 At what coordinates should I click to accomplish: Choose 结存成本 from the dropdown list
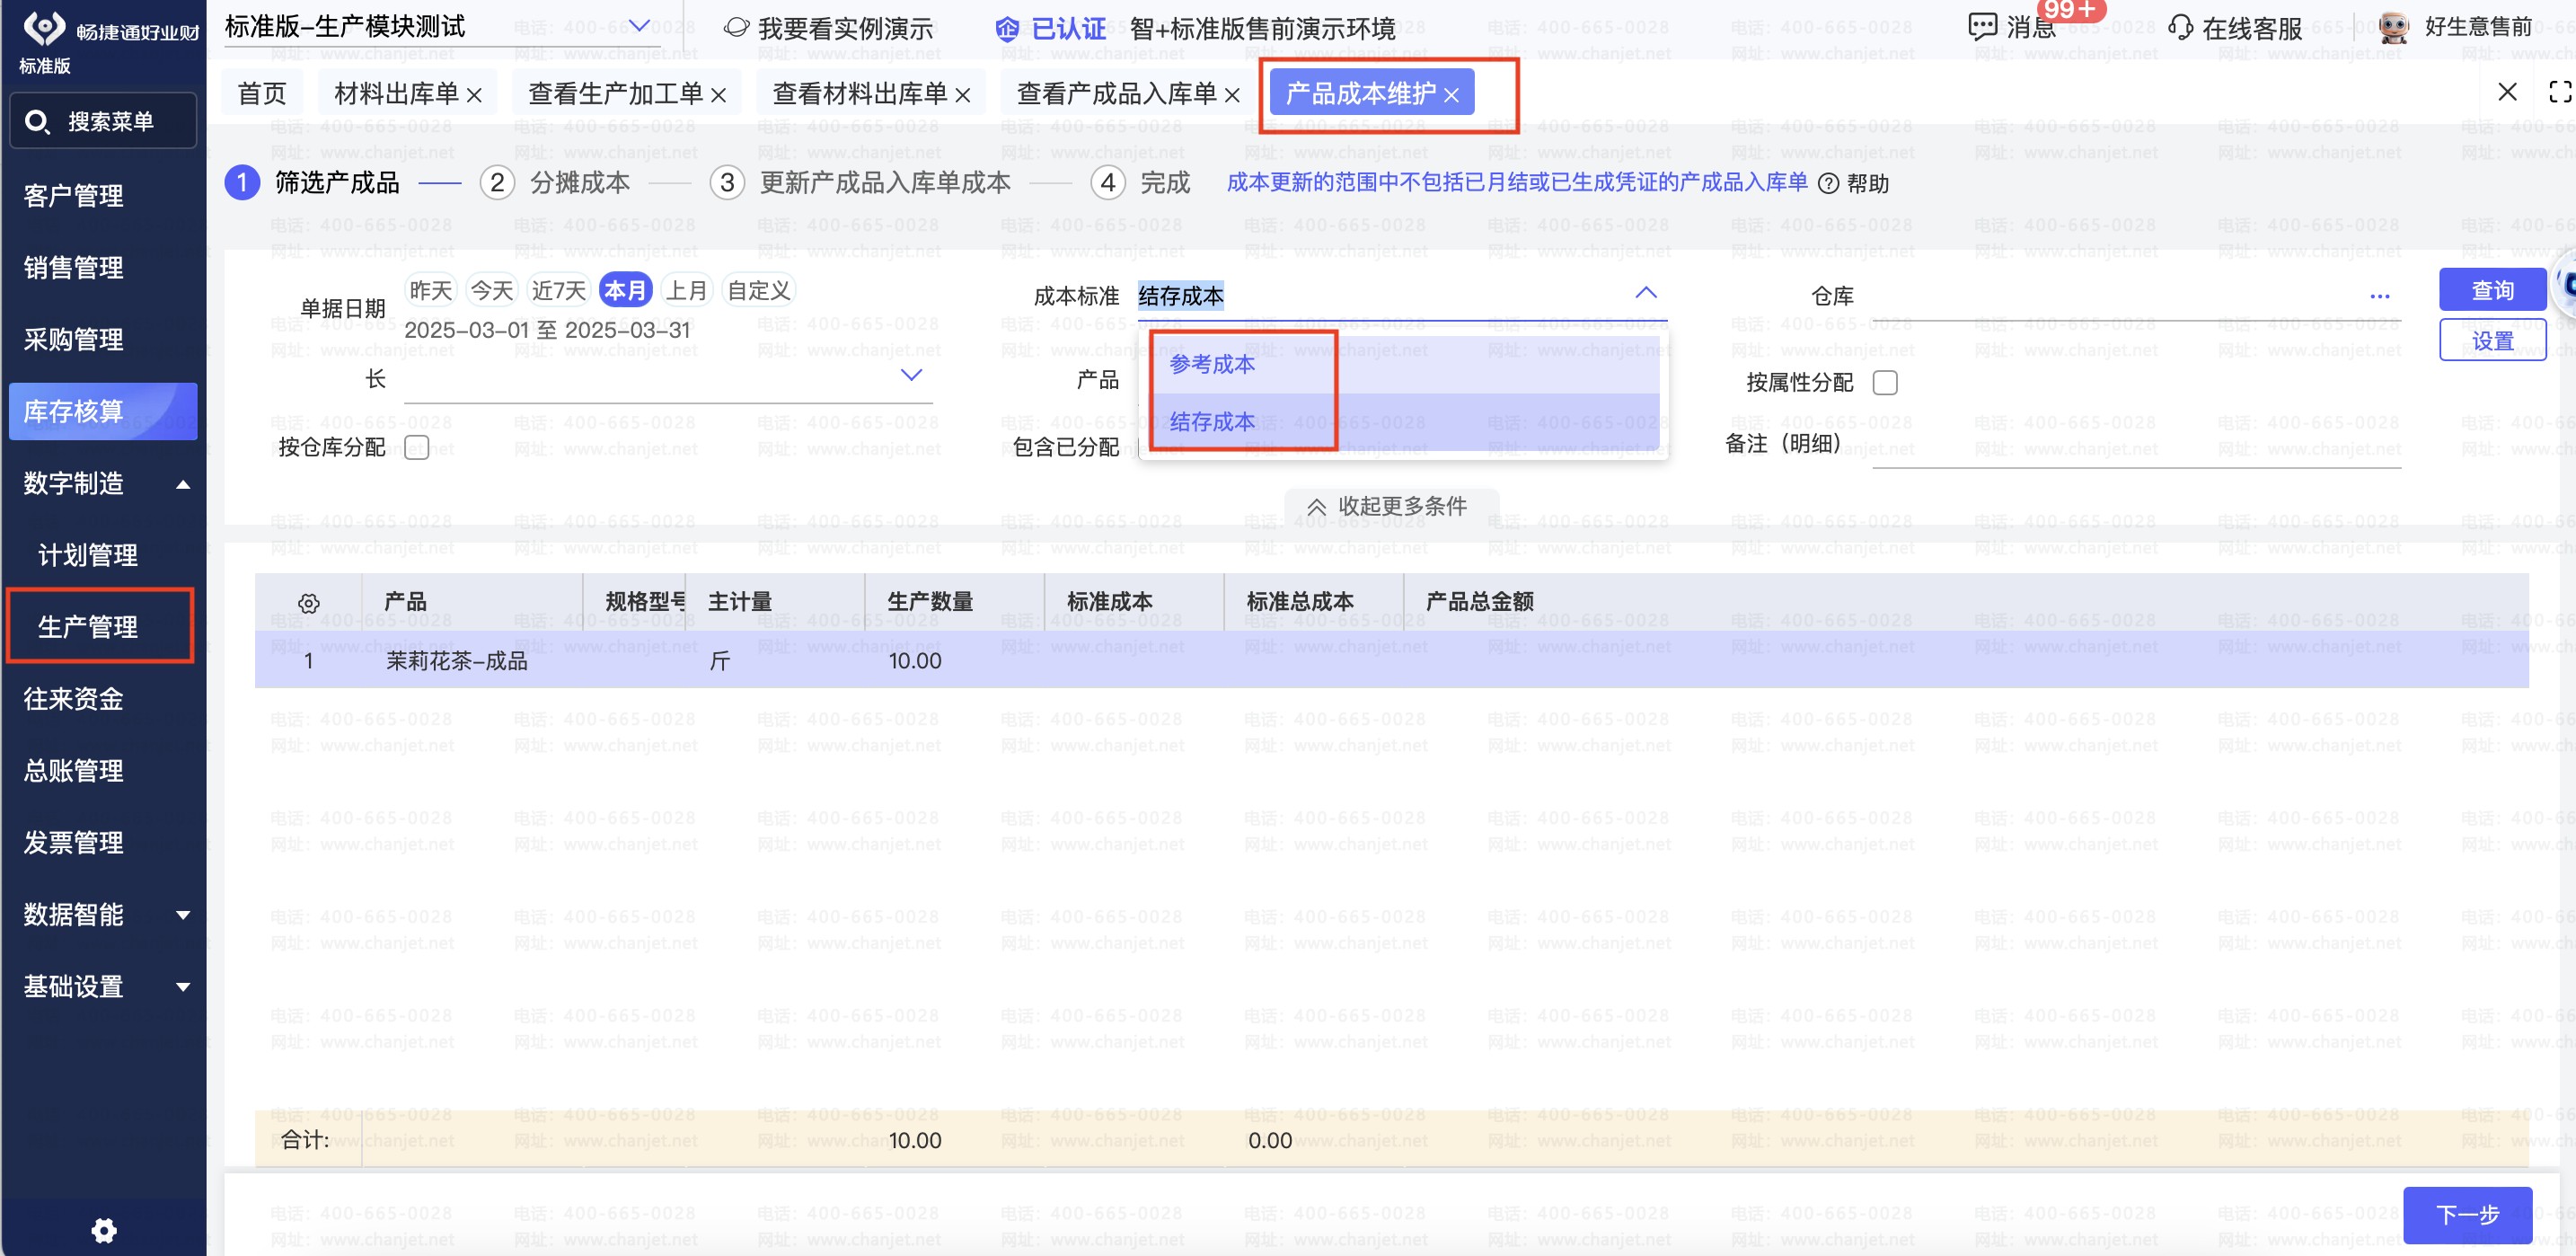1403,422
